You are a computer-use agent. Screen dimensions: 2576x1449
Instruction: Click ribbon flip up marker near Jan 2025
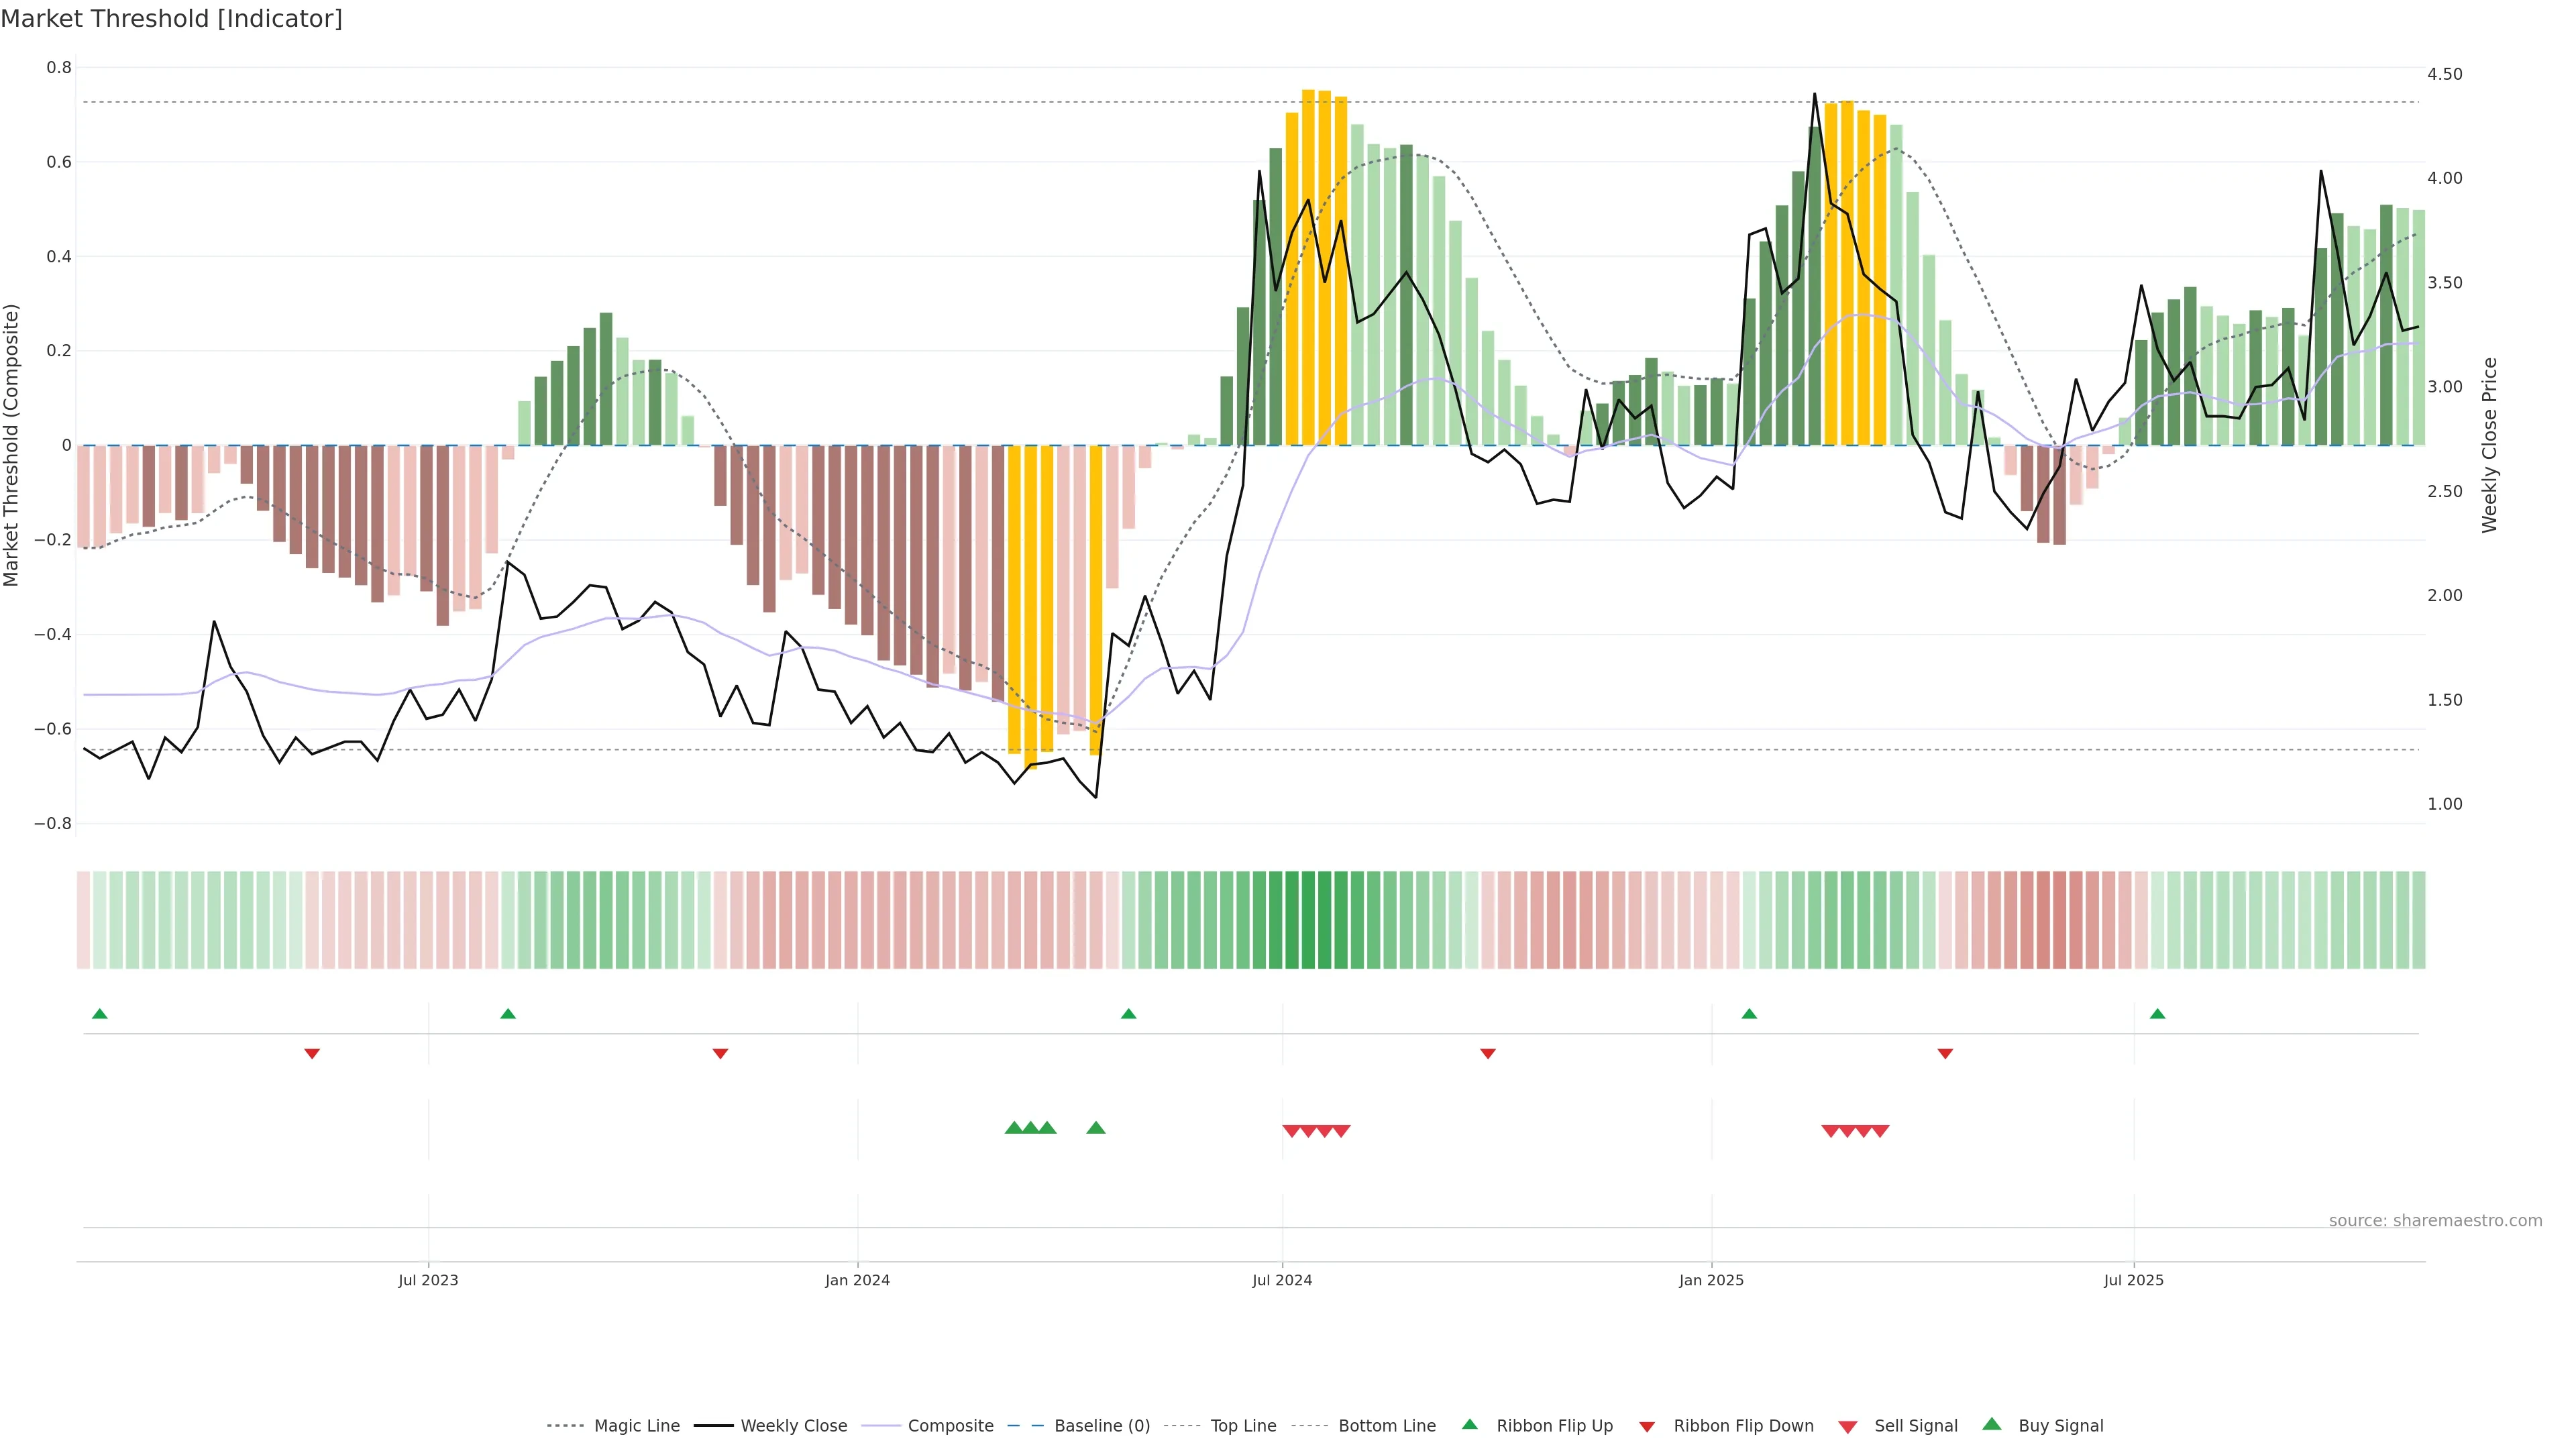1749,1014
